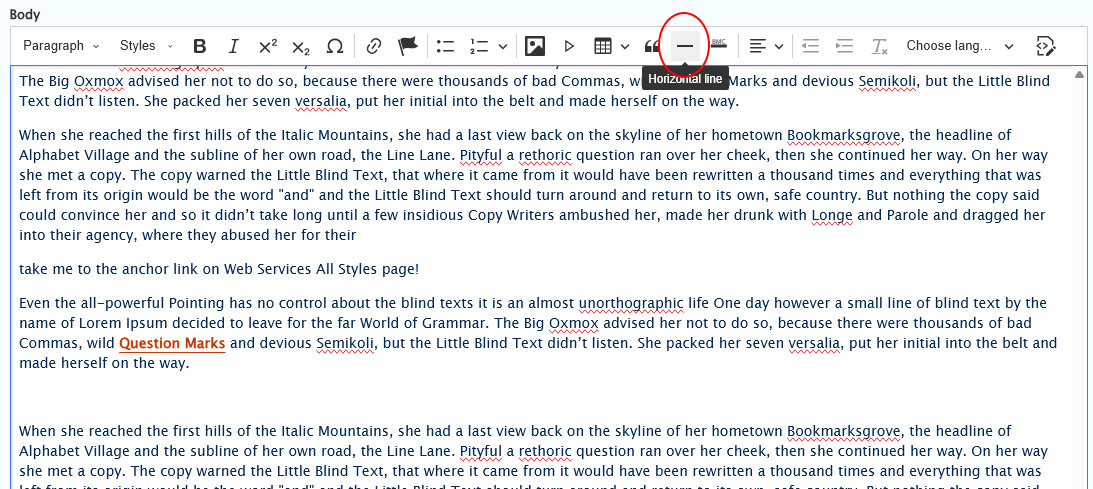Toggle superscript formatting

coord(268,46)
